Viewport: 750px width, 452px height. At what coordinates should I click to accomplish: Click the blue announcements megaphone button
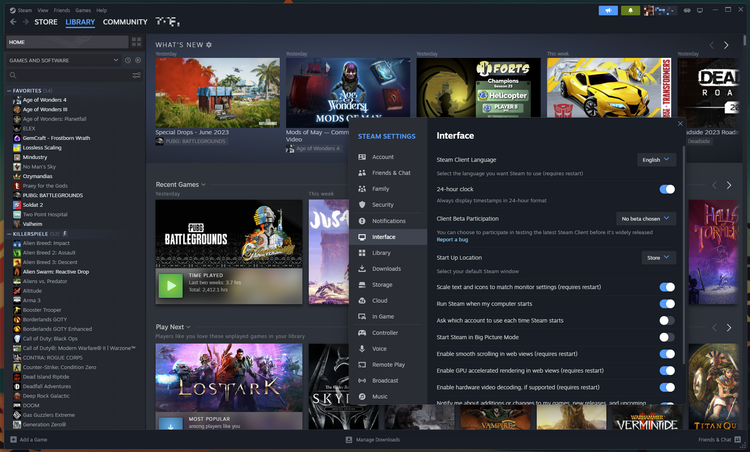608,10
